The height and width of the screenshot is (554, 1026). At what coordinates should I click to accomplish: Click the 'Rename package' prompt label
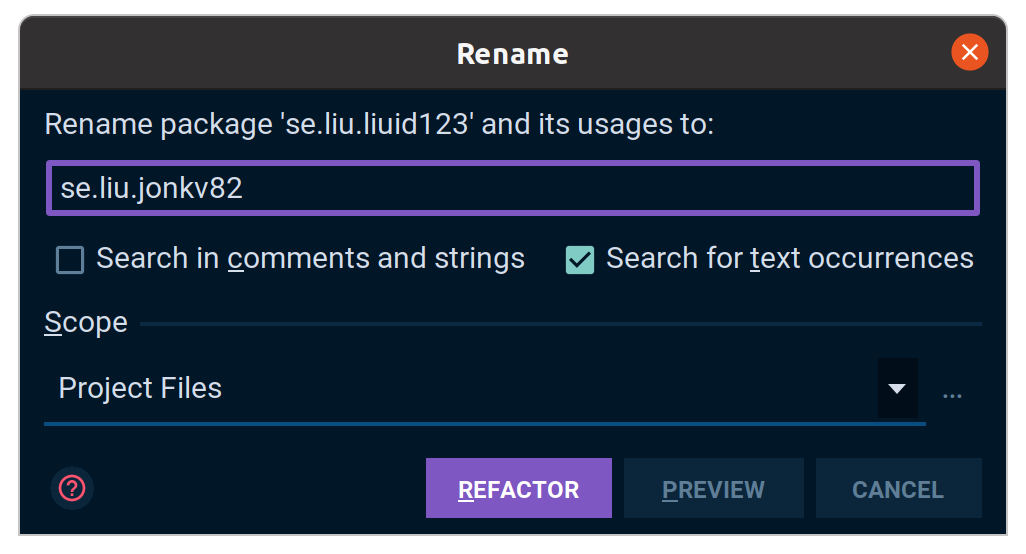pos(379,124)
